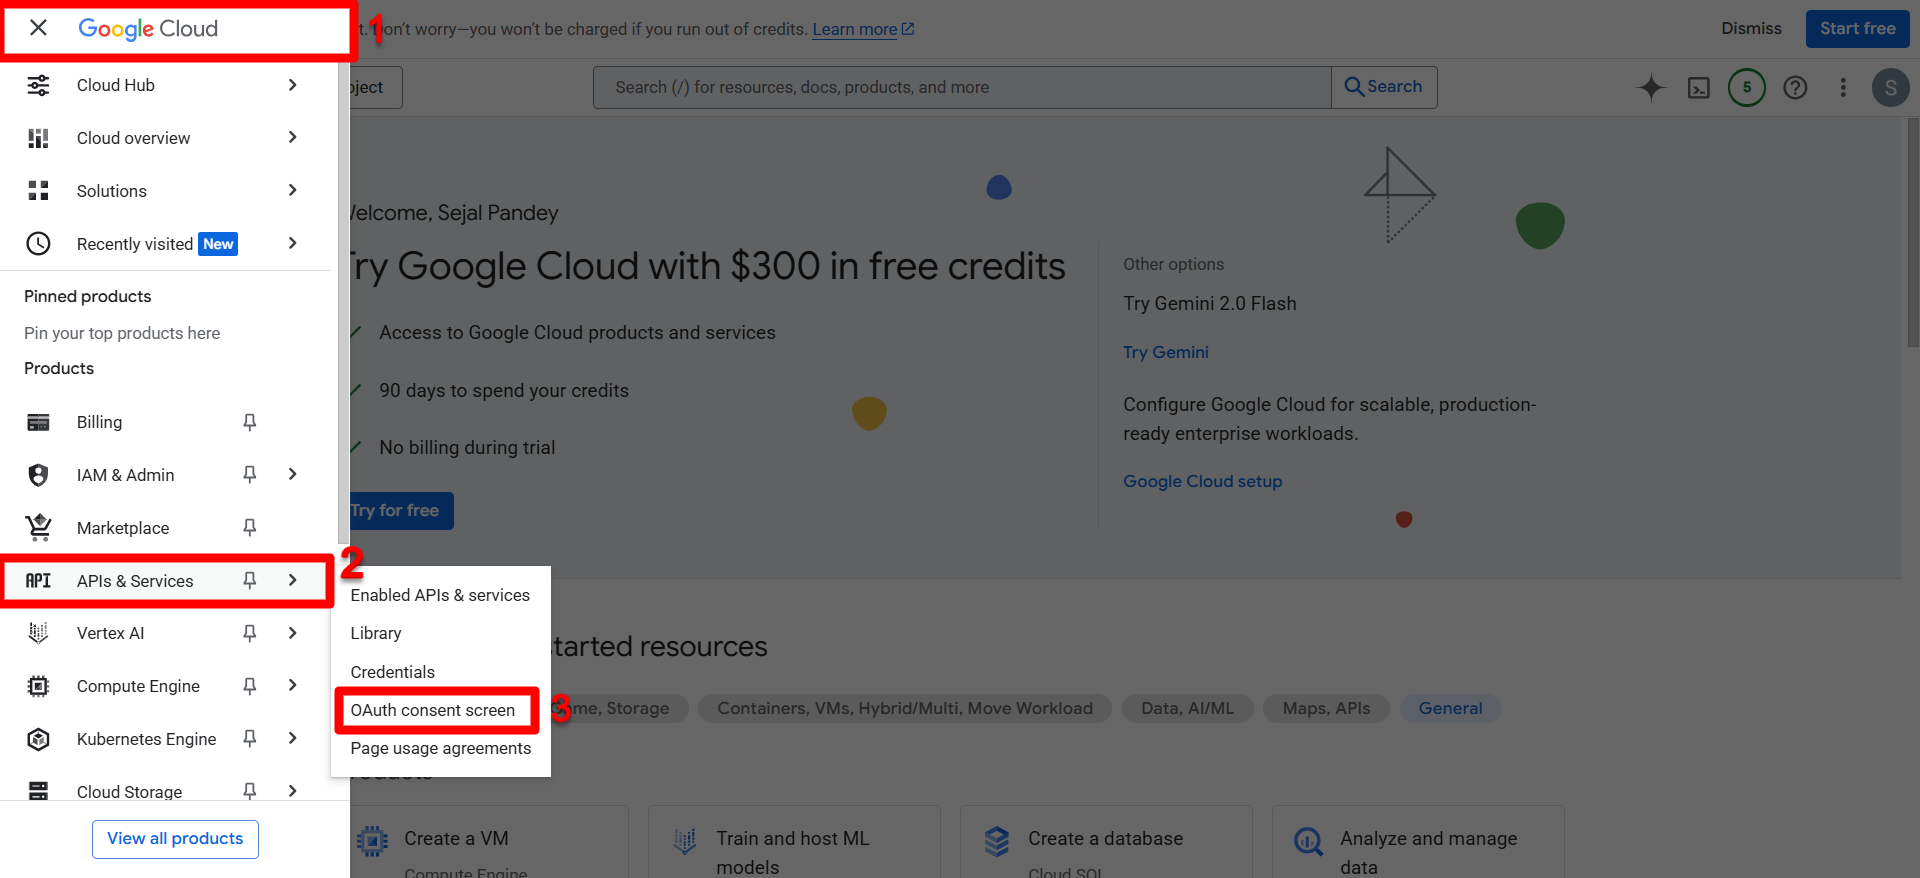
Task: Open the Try Gemini link
Action: tap(1165, 352)
